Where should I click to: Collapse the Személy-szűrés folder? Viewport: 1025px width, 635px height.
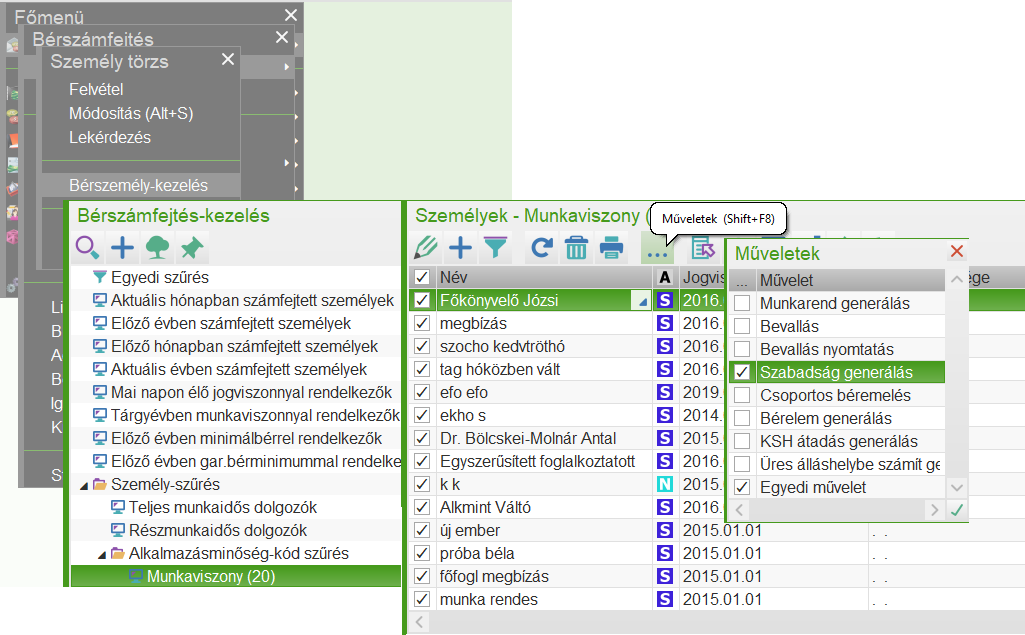(84, 485)
